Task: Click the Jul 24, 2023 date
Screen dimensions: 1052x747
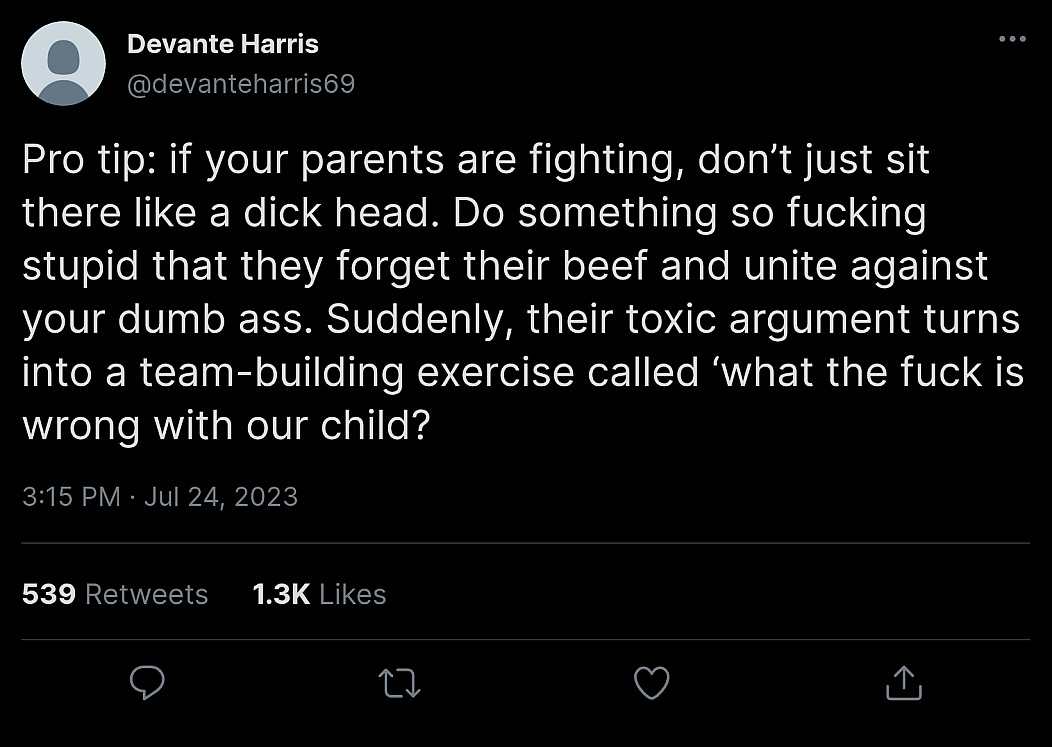Action: 221,497
